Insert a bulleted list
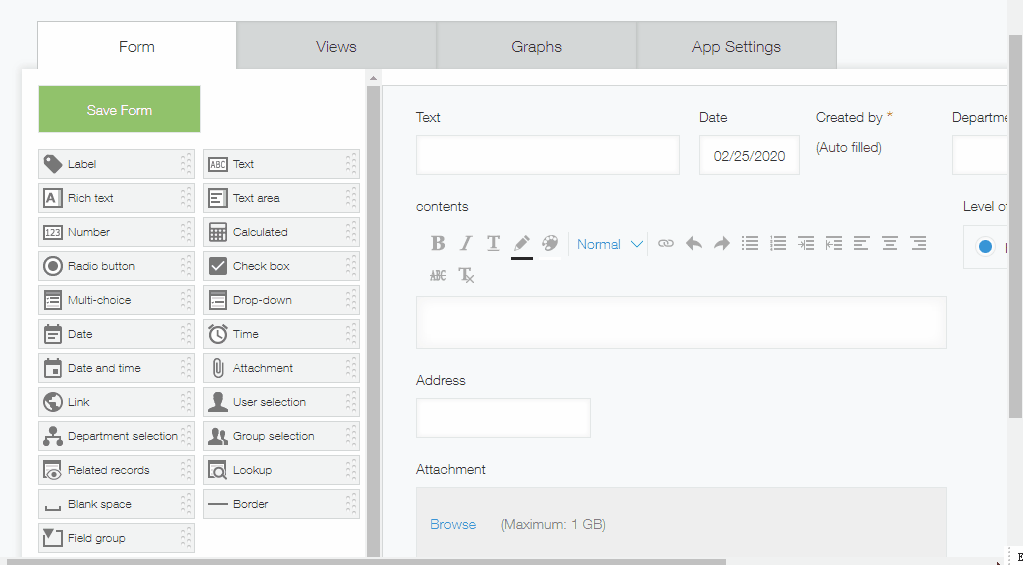 pos(750,244)
